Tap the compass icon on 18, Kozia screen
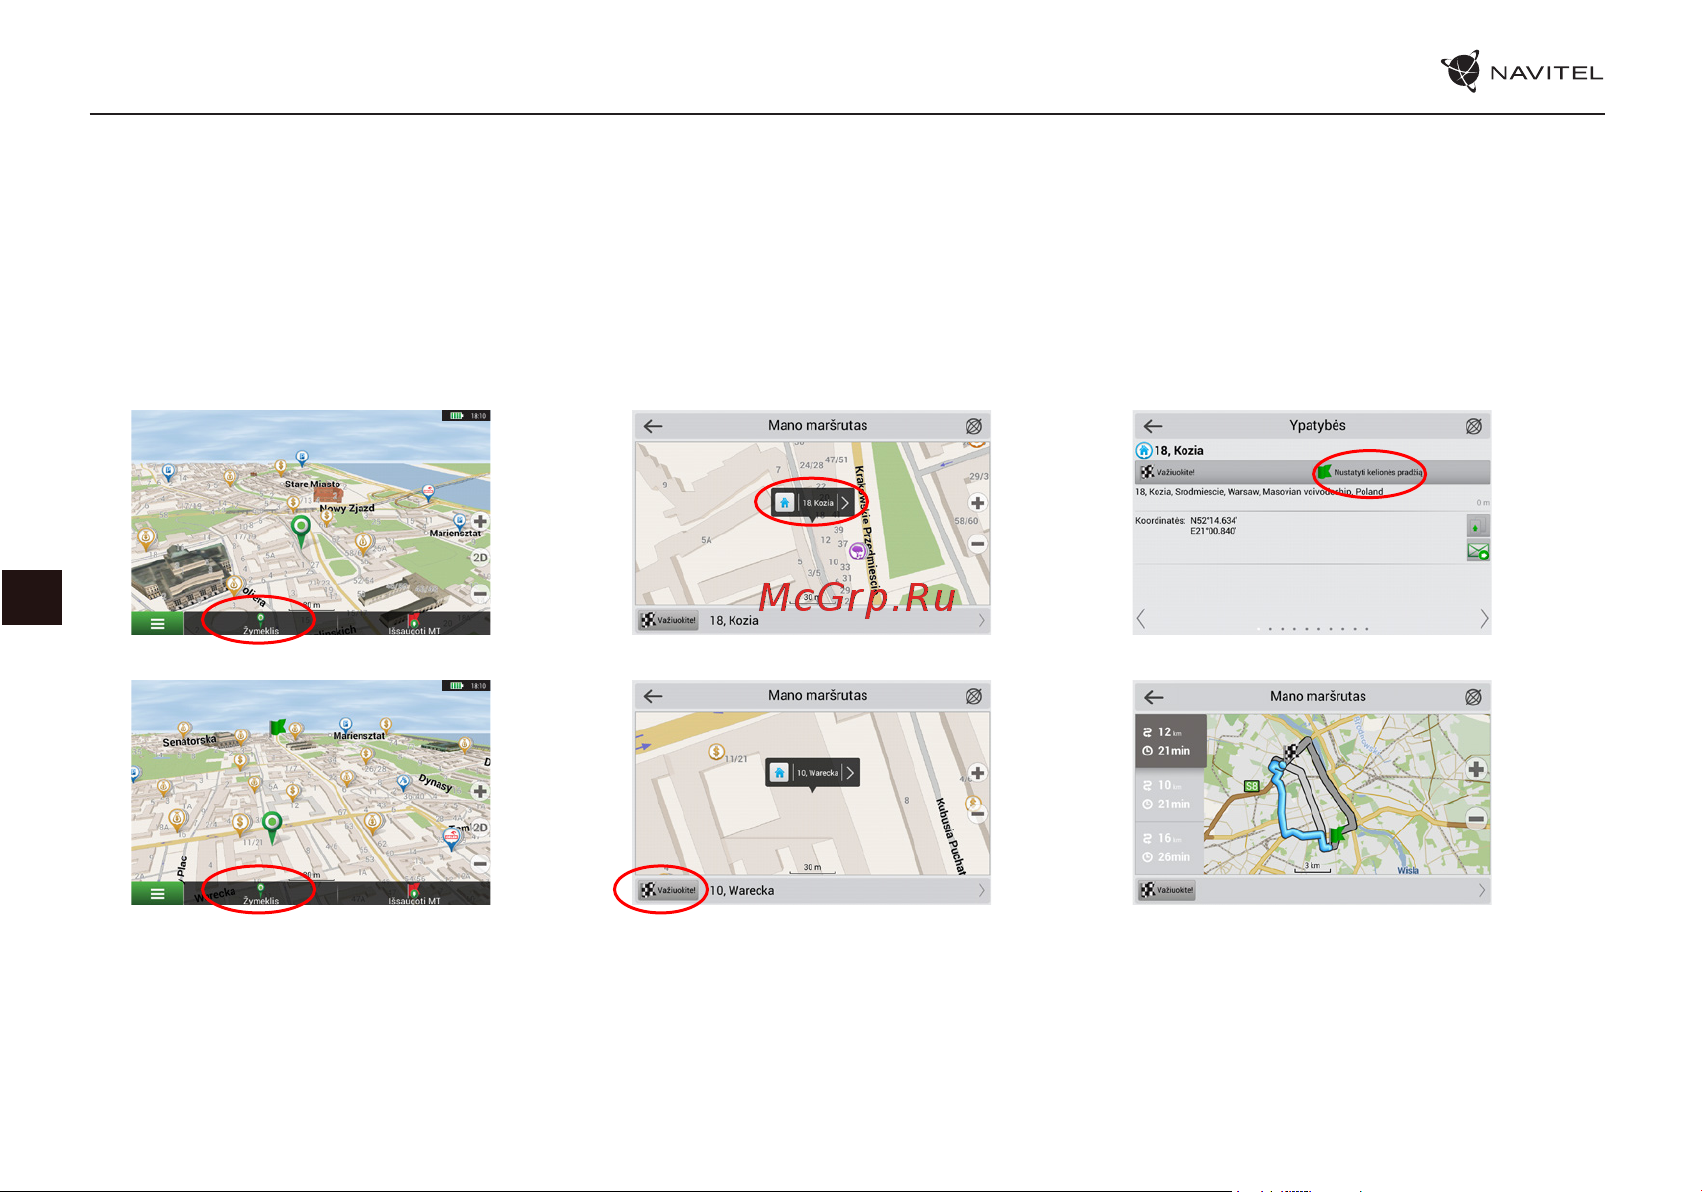 [973, 426]
